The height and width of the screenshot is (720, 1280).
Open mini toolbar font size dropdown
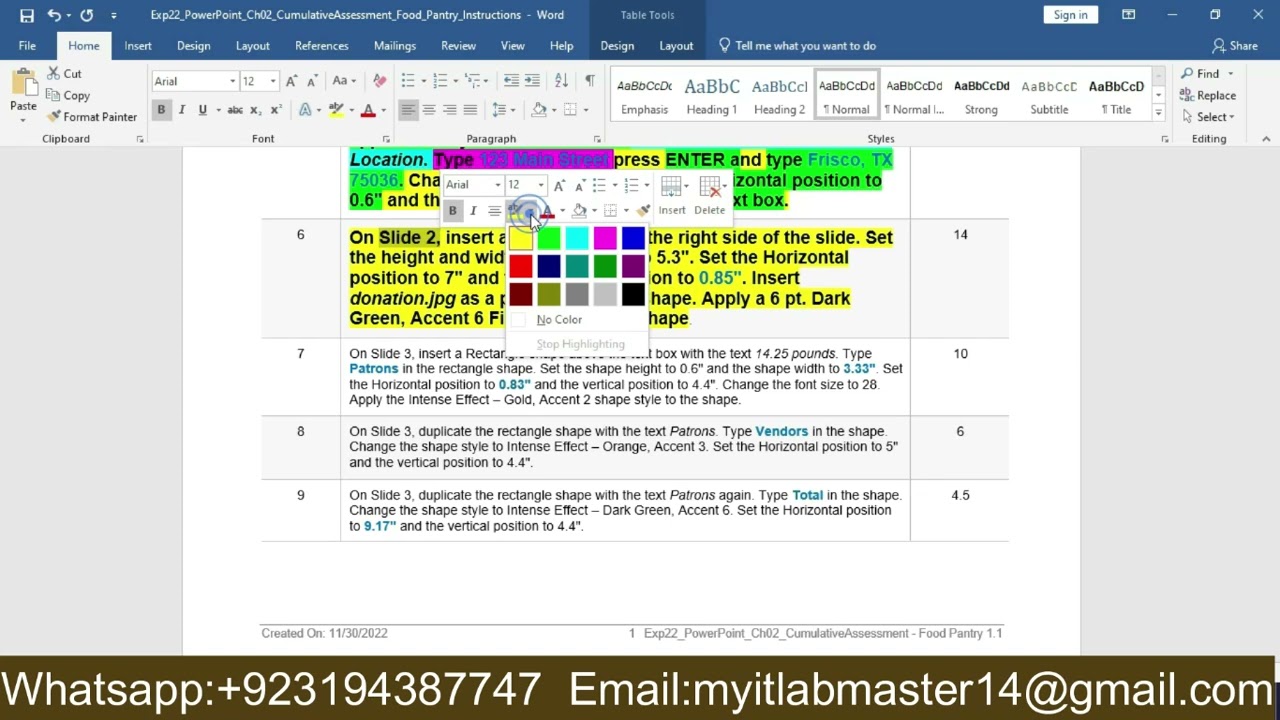541,185
